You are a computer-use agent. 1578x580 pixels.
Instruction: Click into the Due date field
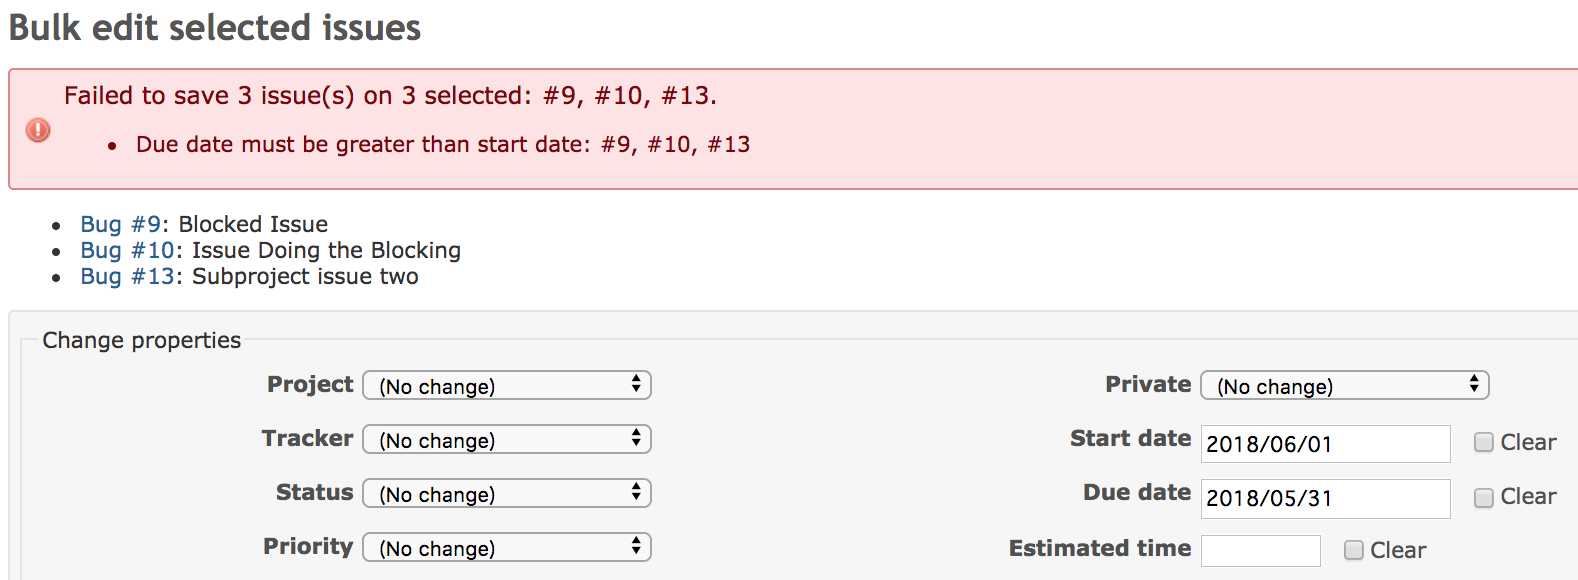tap(1326, 498)
